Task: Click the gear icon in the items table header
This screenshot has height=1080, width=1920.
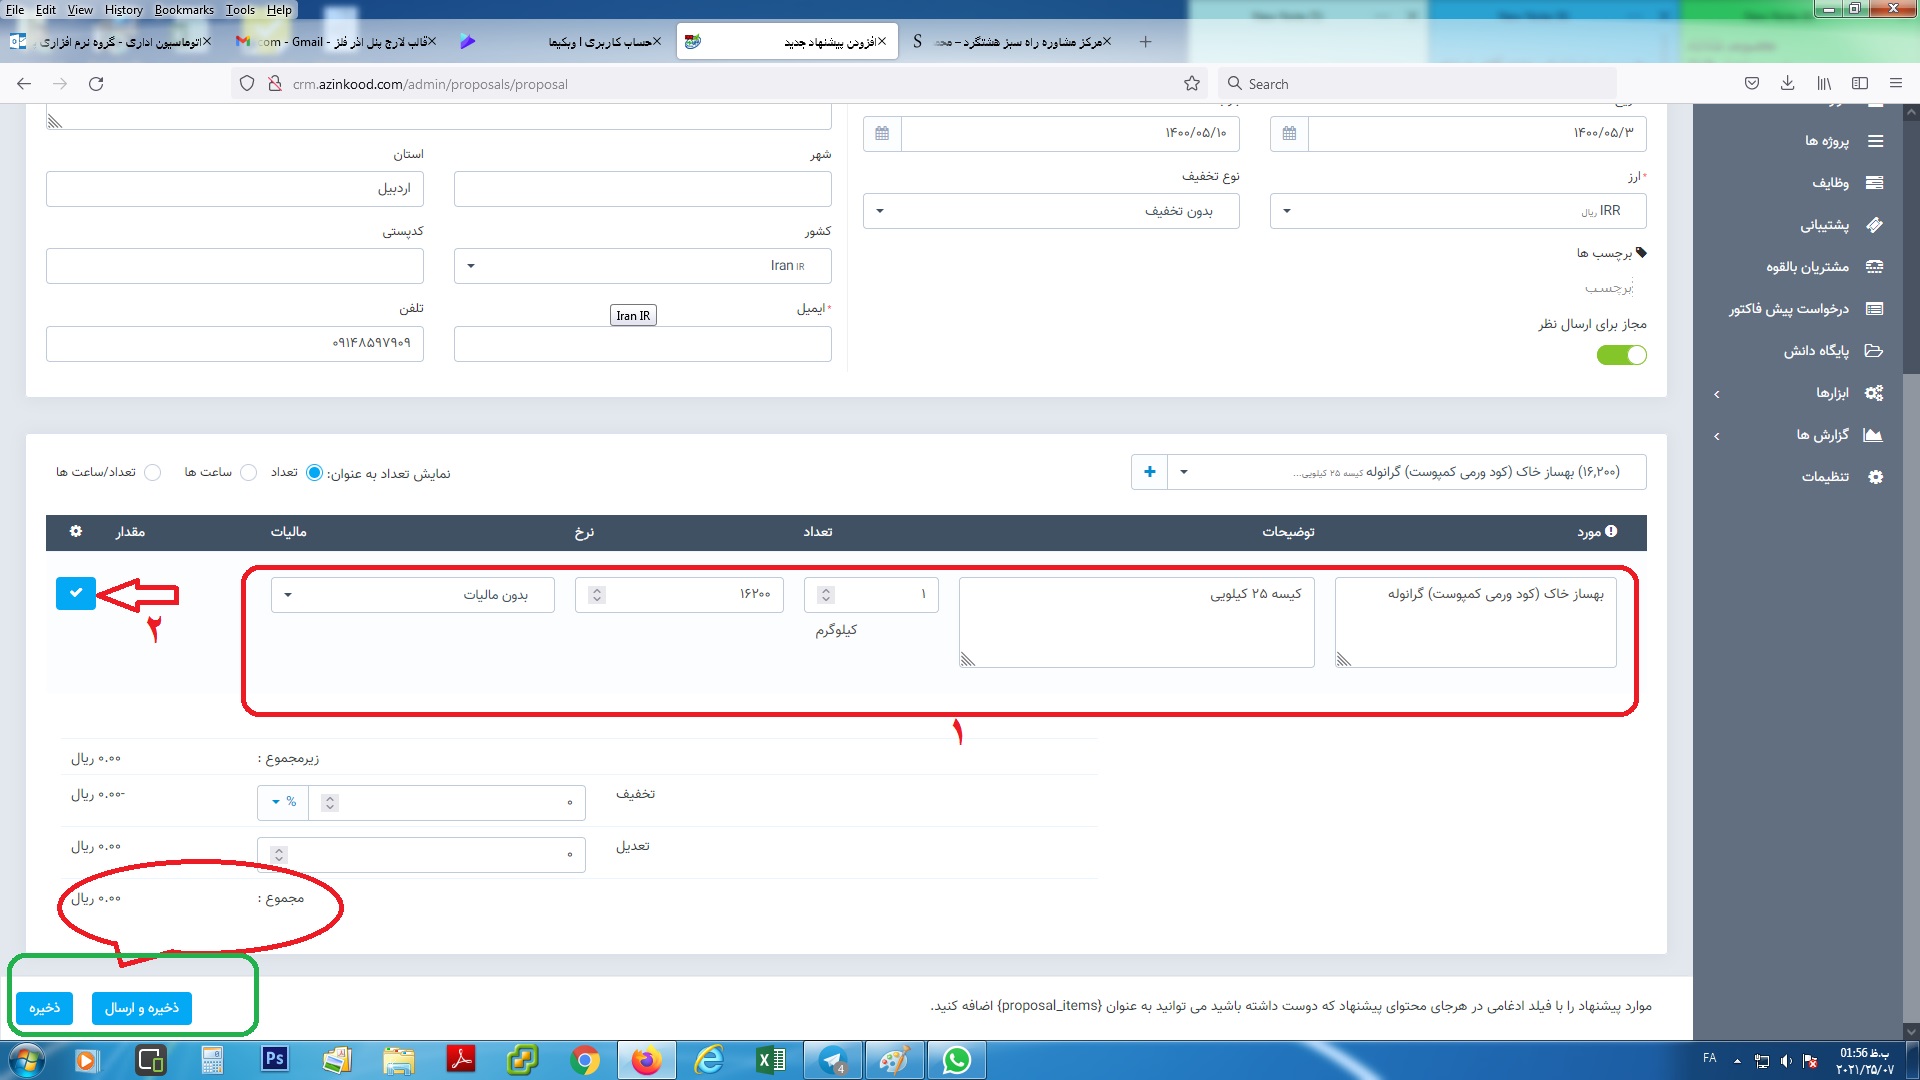Action: point(76,531)
